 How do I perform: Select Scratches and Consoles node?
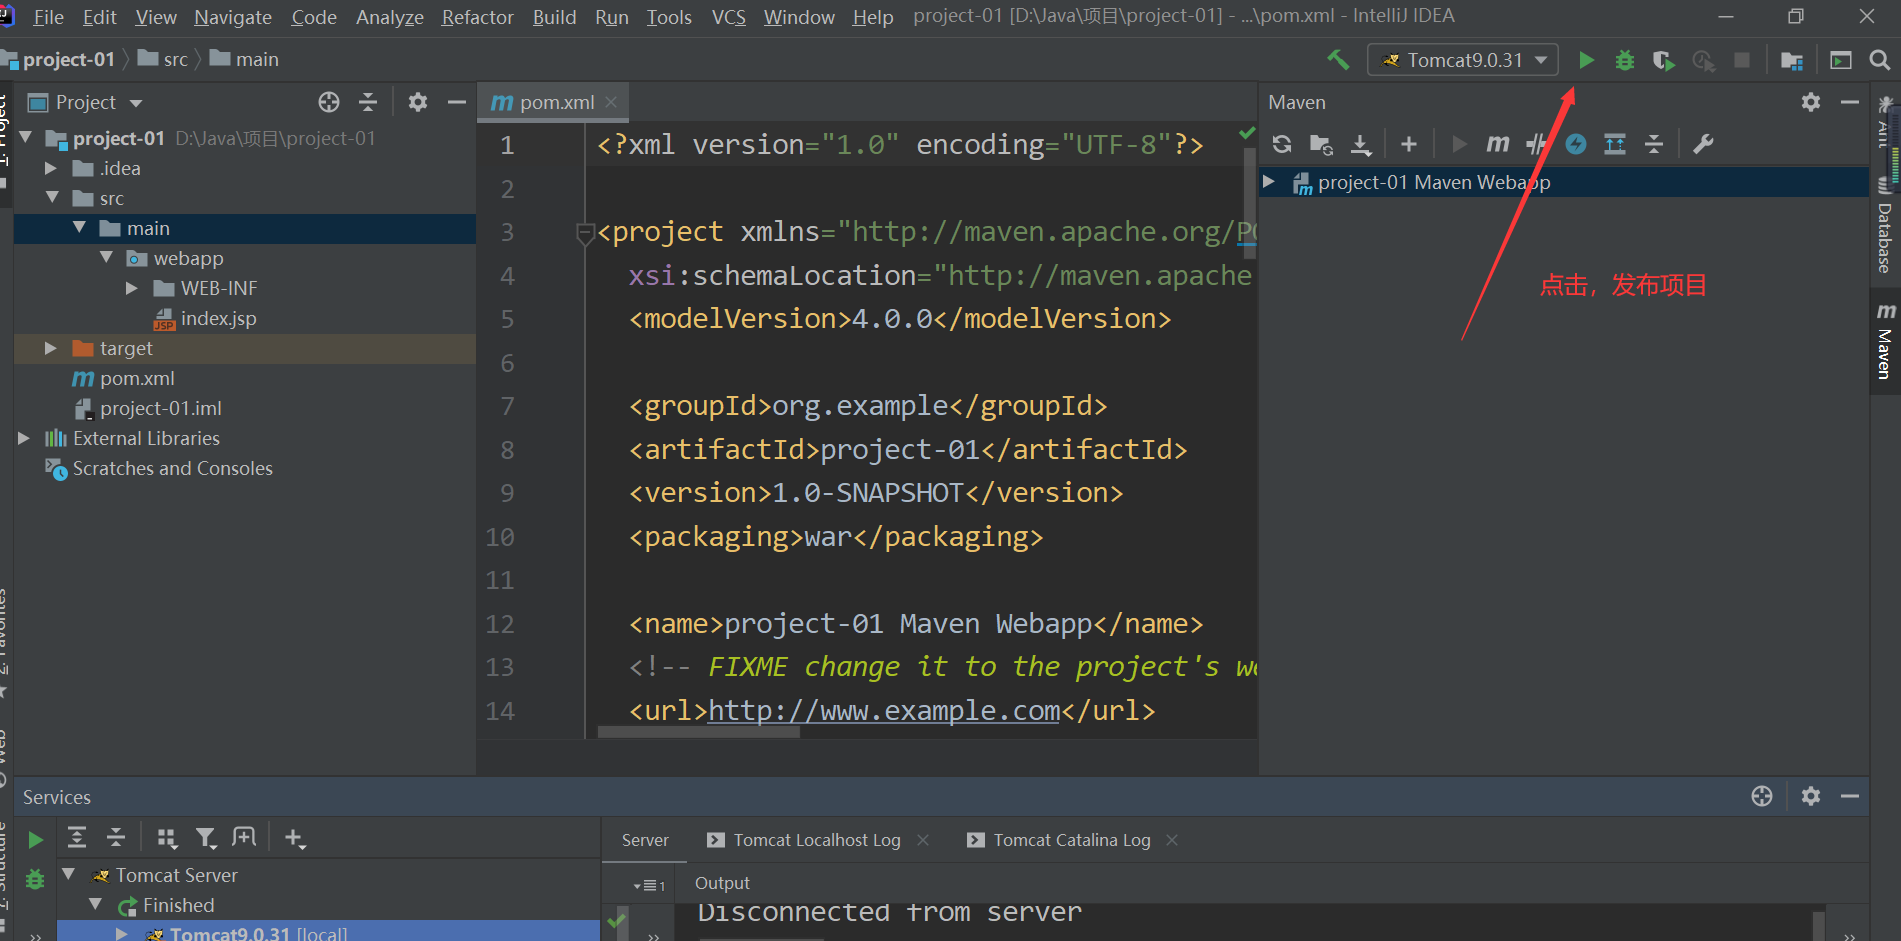(172, 468)
